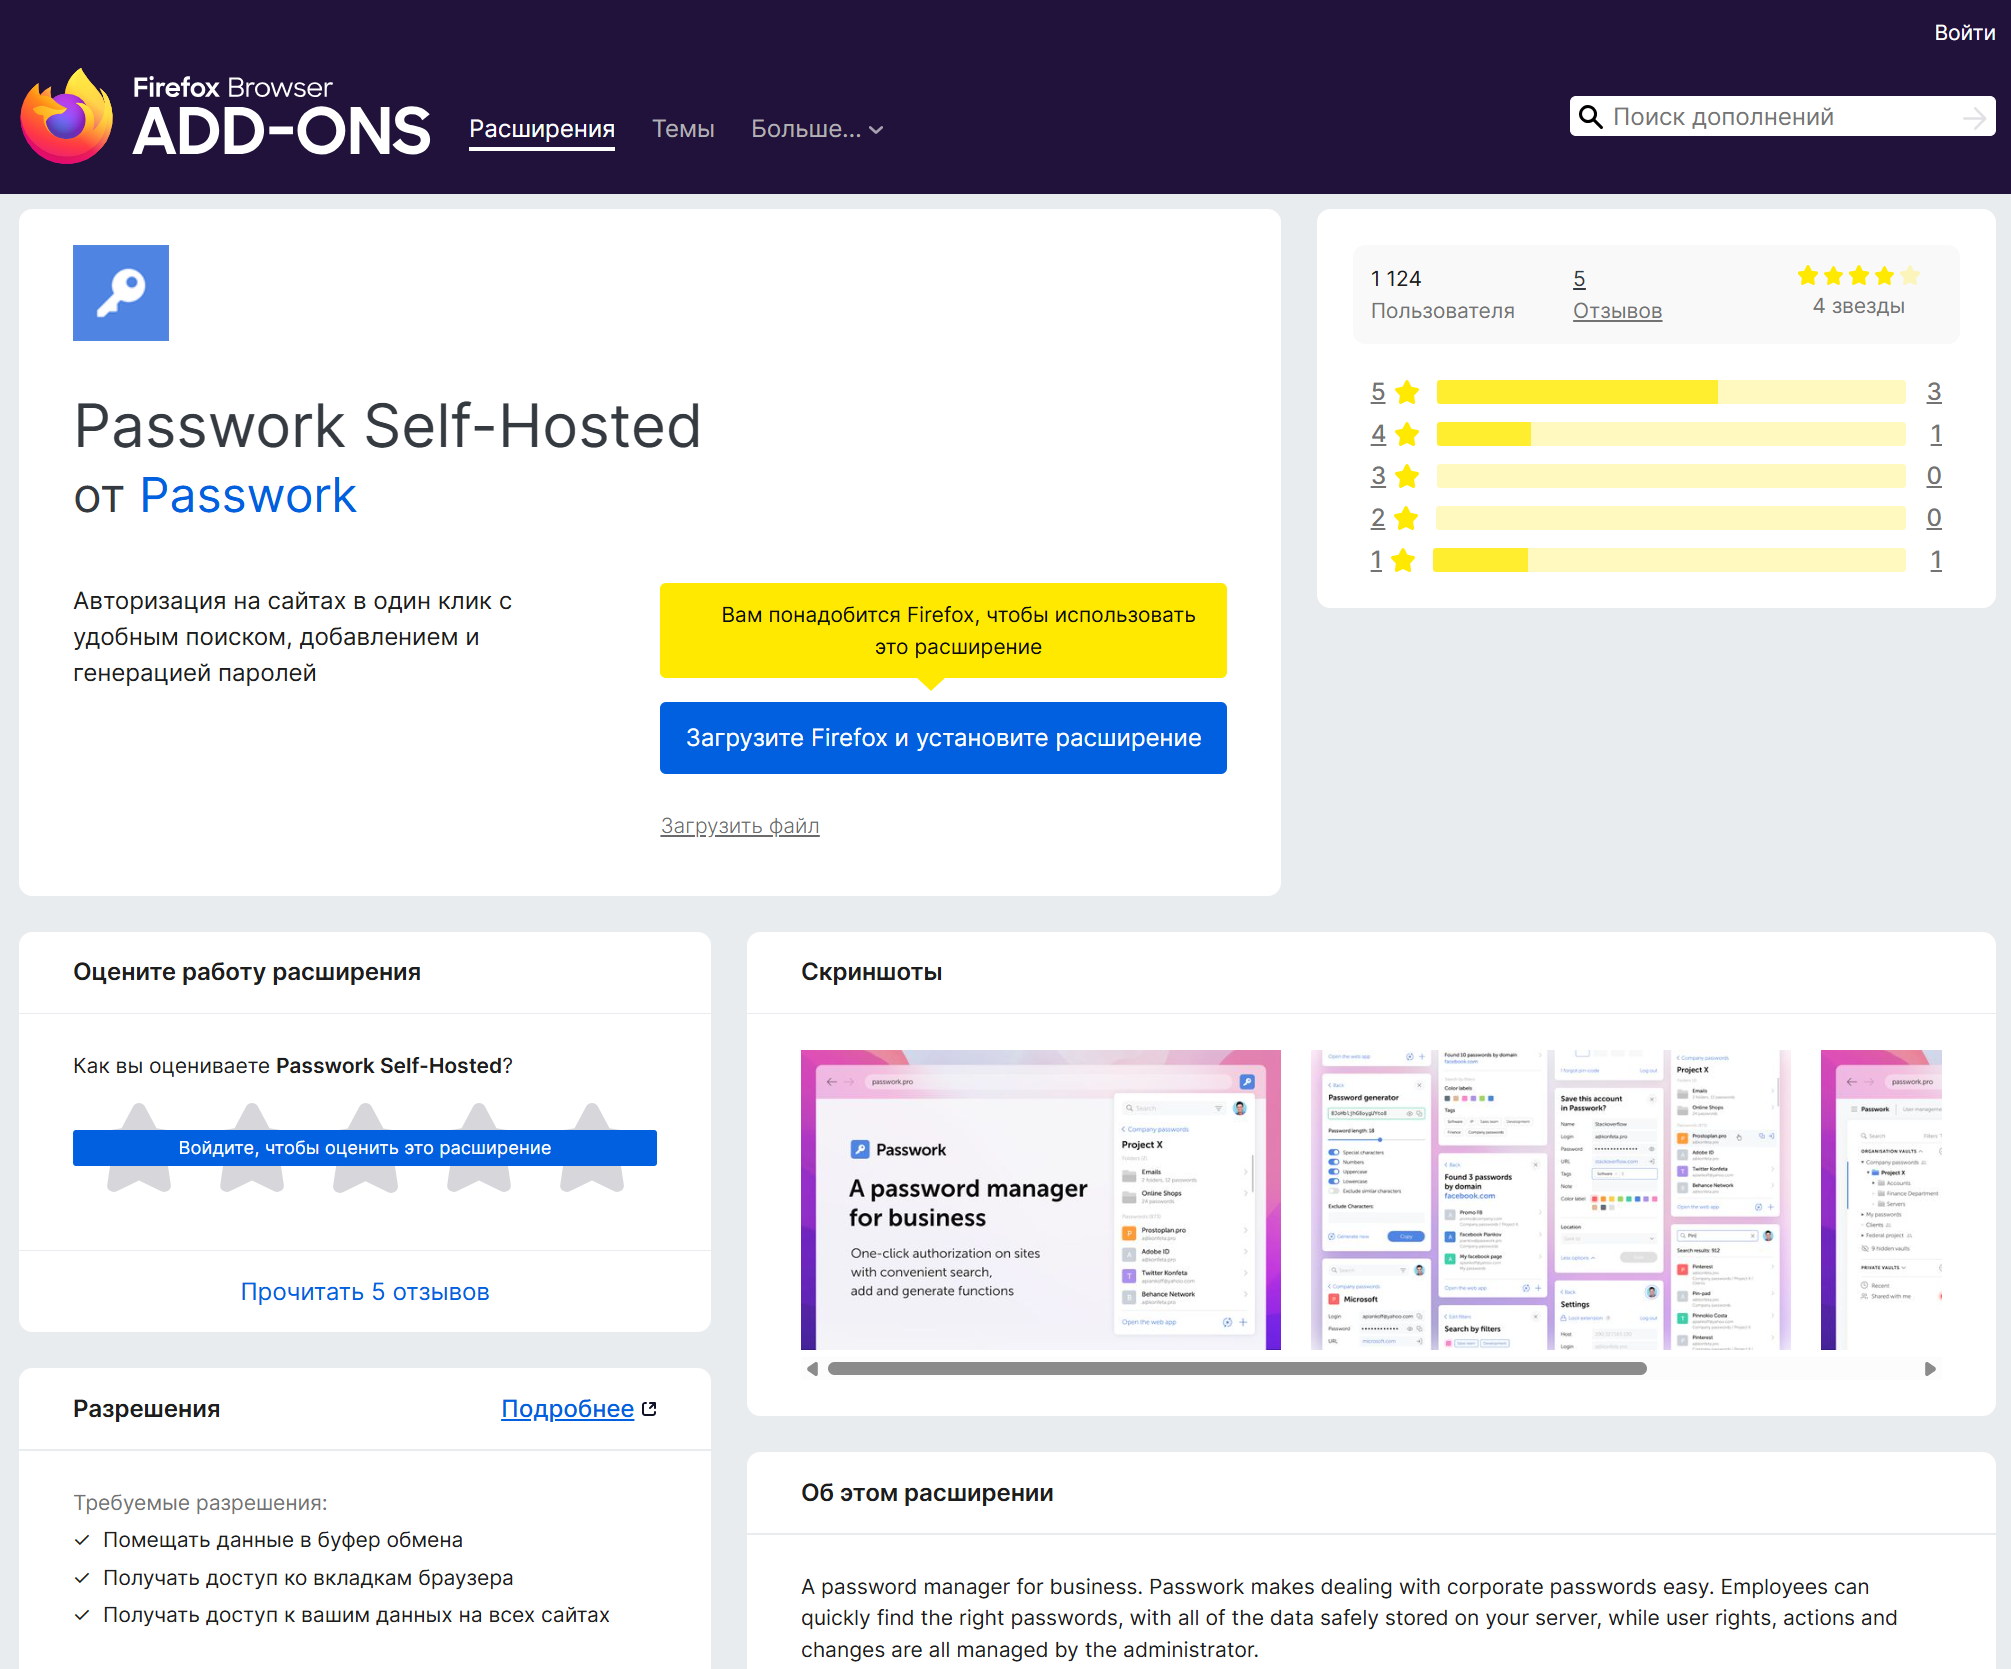
Task: Click the screenshots horizontal scrollbar
Action: click(x=1236, y=1369)
